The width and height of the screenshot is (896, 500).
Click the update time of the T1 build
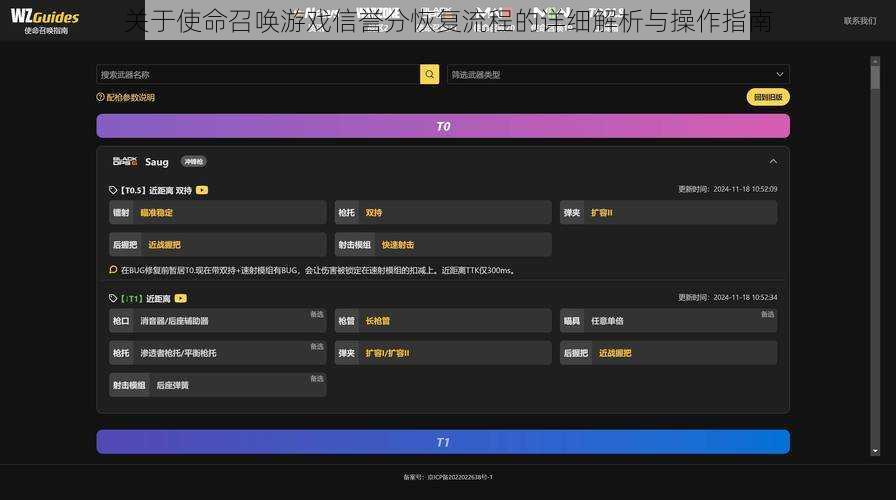coord(727,297)
